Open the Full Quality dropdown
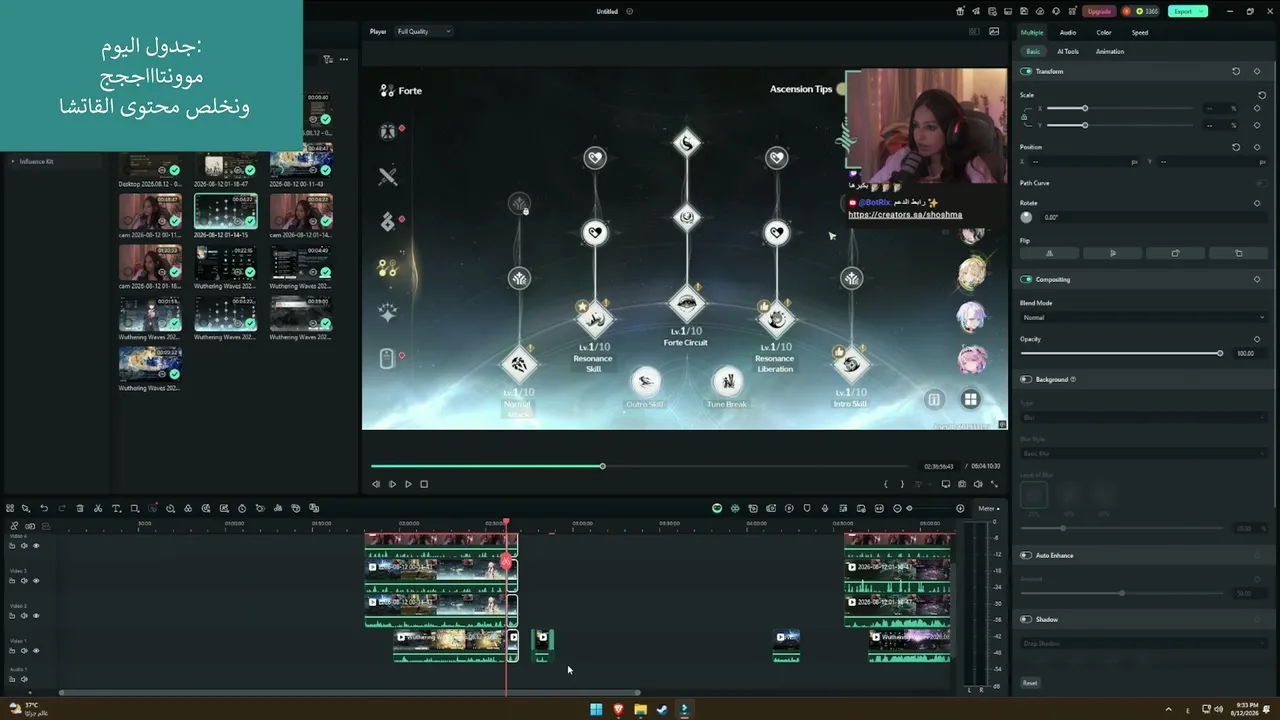1280x720 pixels. point(424,31)
